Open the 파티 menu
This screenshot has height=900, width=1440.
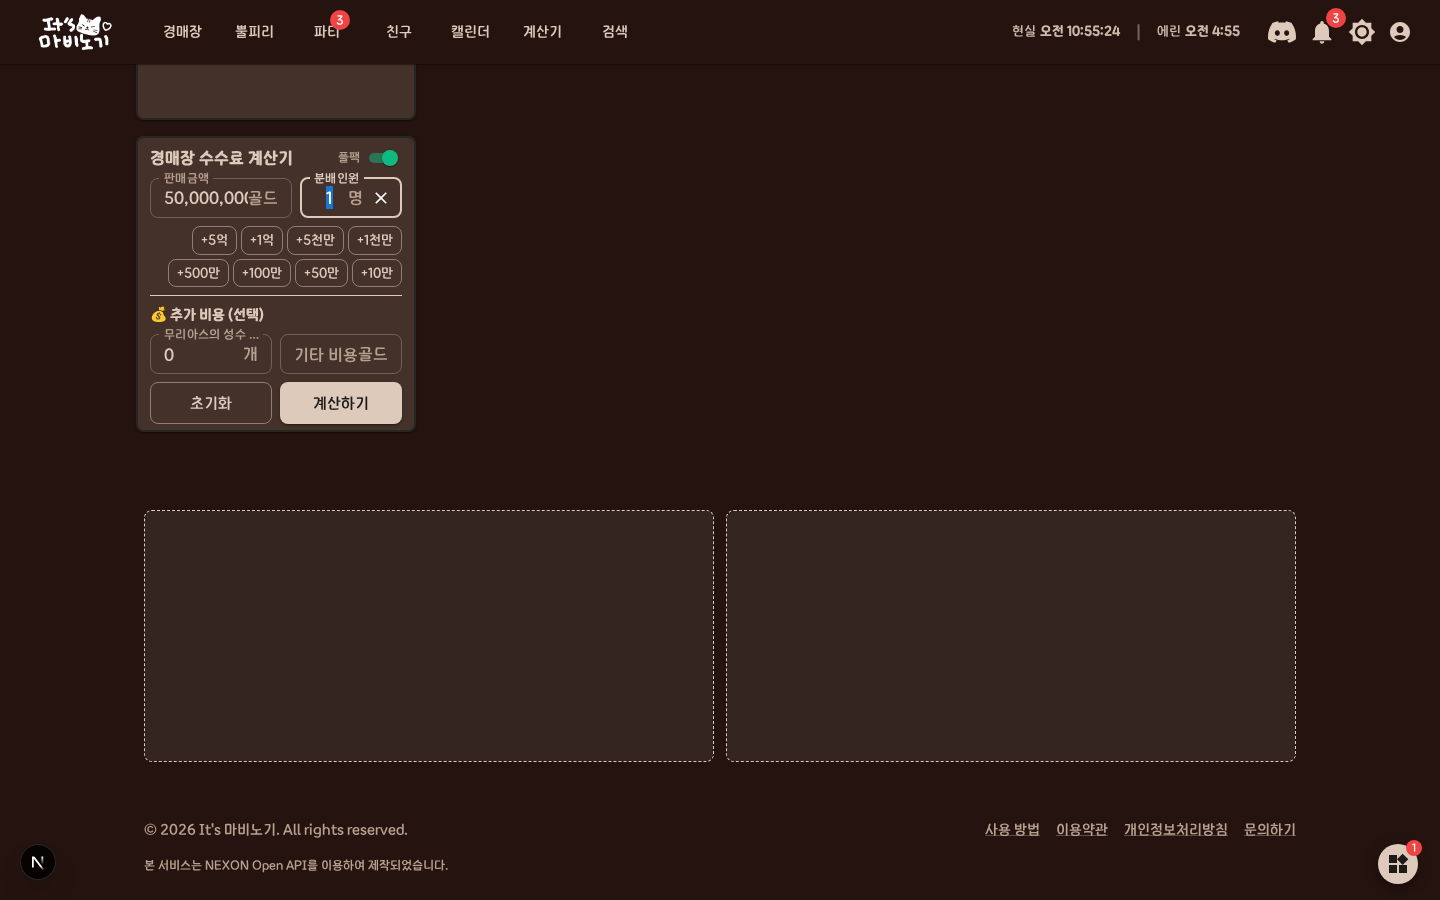tap(326, 32)
